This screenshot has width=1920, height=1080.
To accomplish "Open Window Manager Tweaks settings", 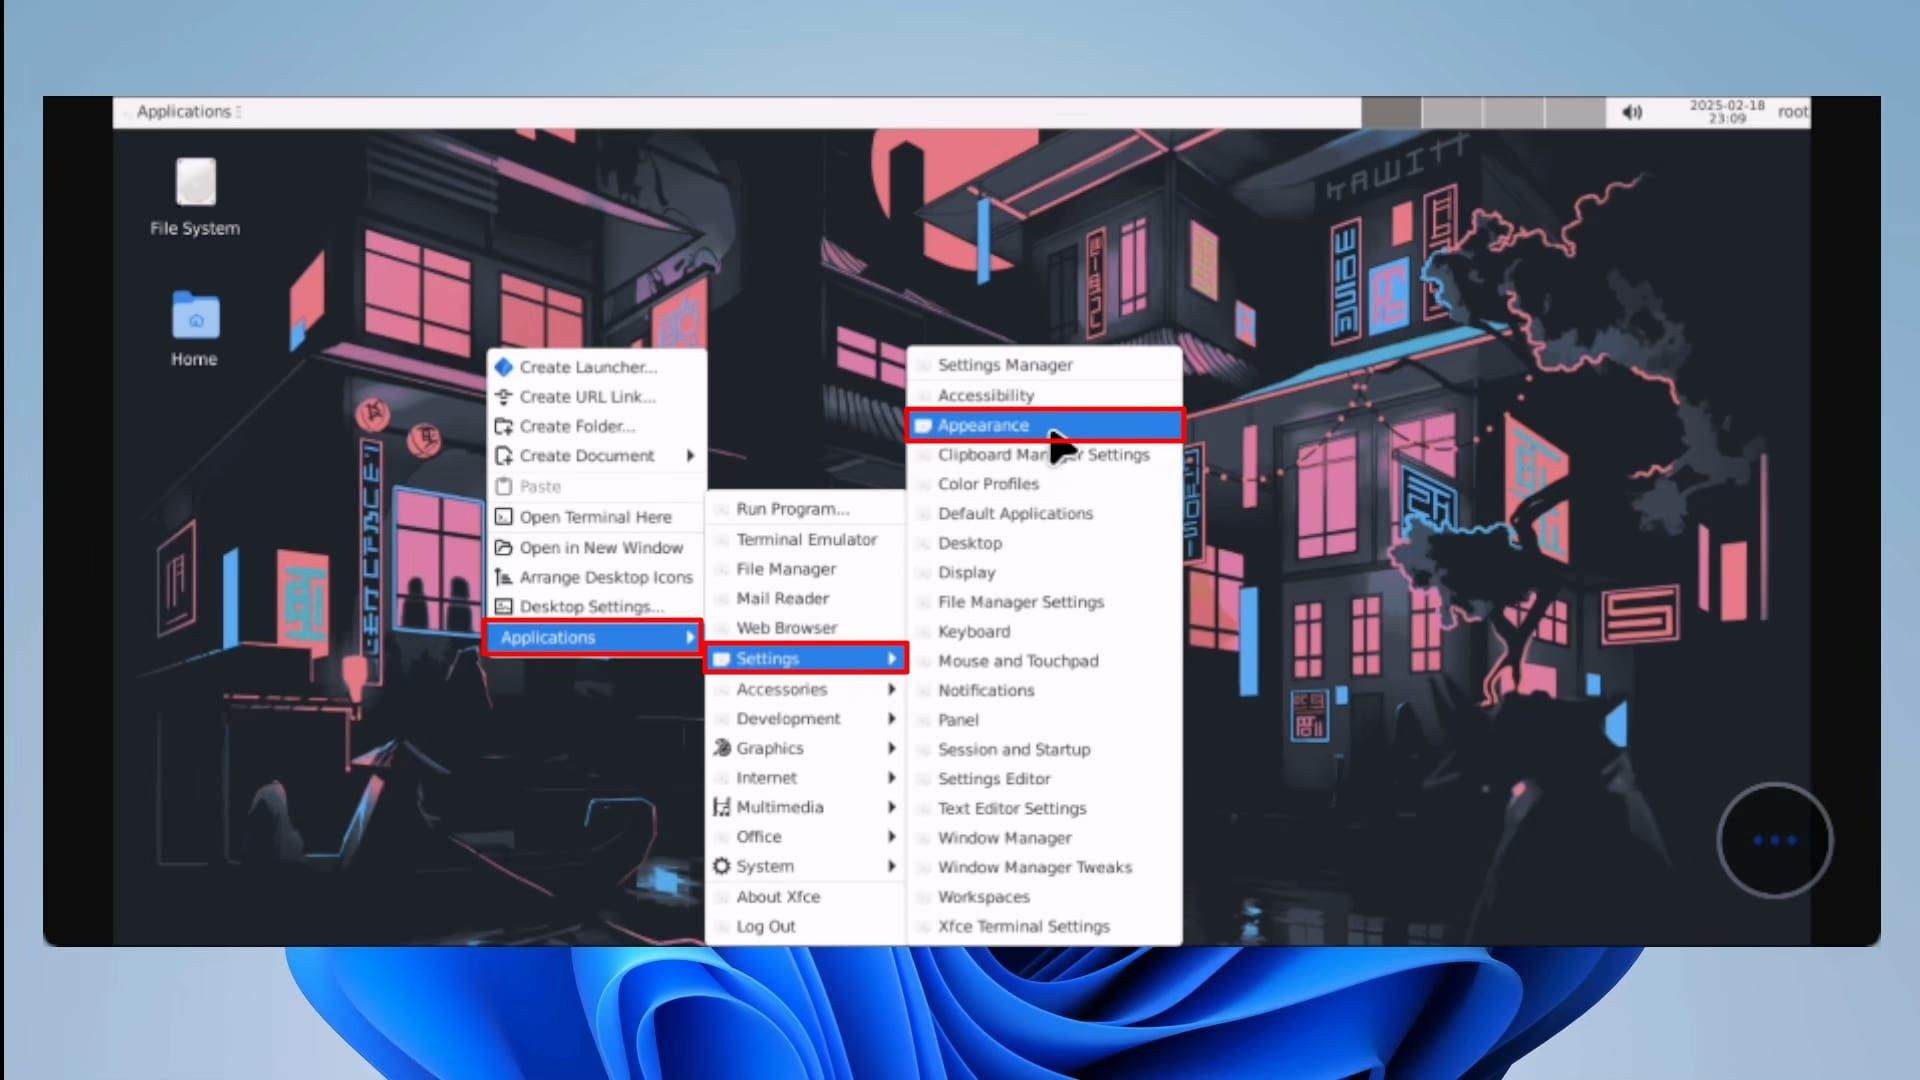I will coord(1034,867).
